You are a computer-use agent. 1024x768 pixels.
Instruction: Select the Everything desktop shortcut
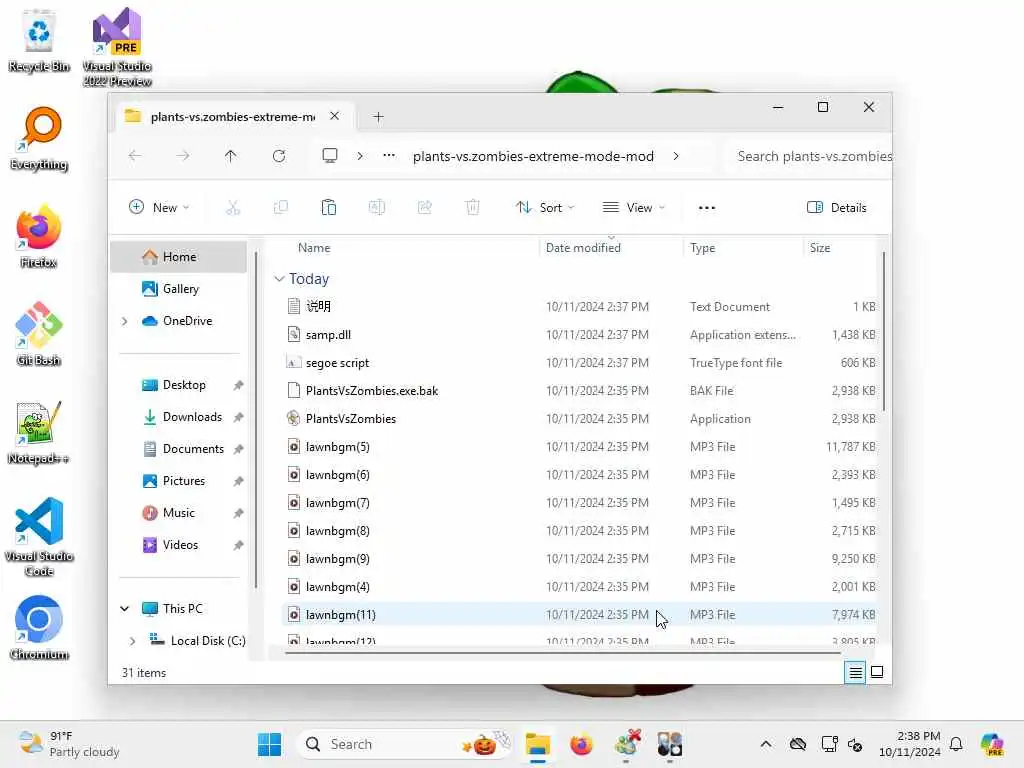tap(39, 139)
